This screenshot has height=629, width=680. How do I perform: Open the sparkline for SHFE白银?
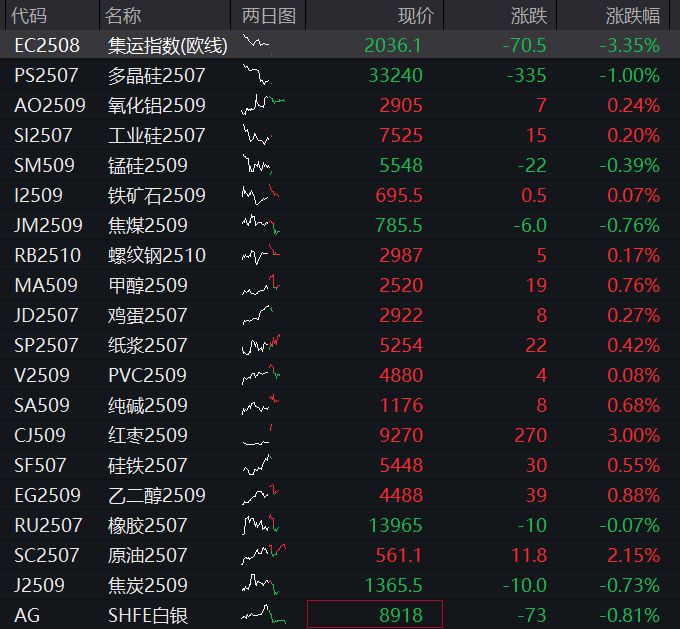(262, 615)
